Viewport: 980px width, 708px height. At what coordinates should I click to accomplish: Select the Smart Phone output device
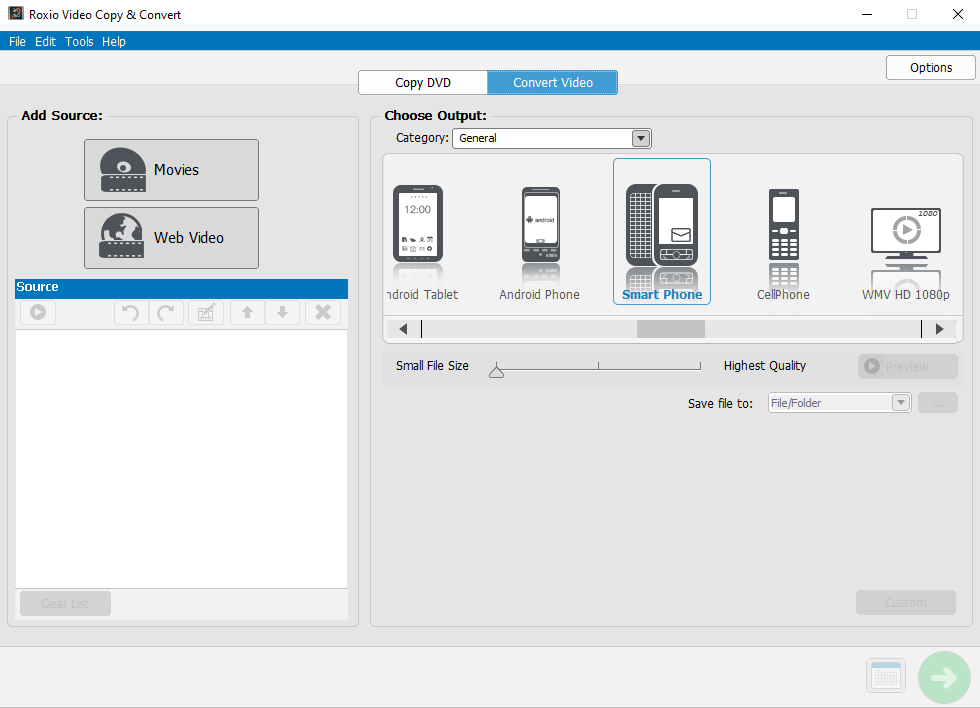click(662, 232)
